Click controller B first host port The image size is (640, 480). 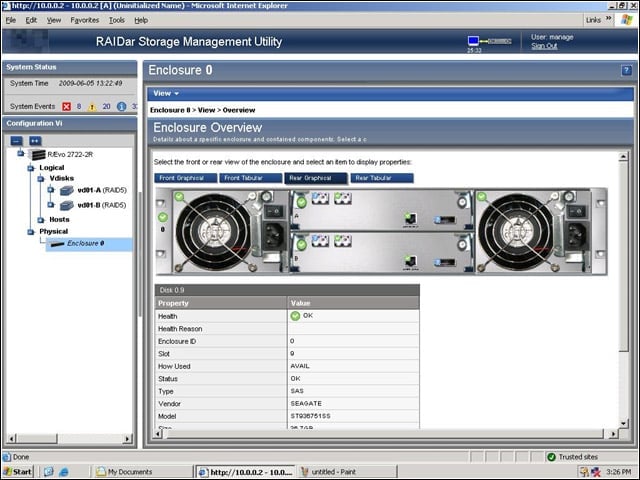pyautogui.click(x=320, y=241)
